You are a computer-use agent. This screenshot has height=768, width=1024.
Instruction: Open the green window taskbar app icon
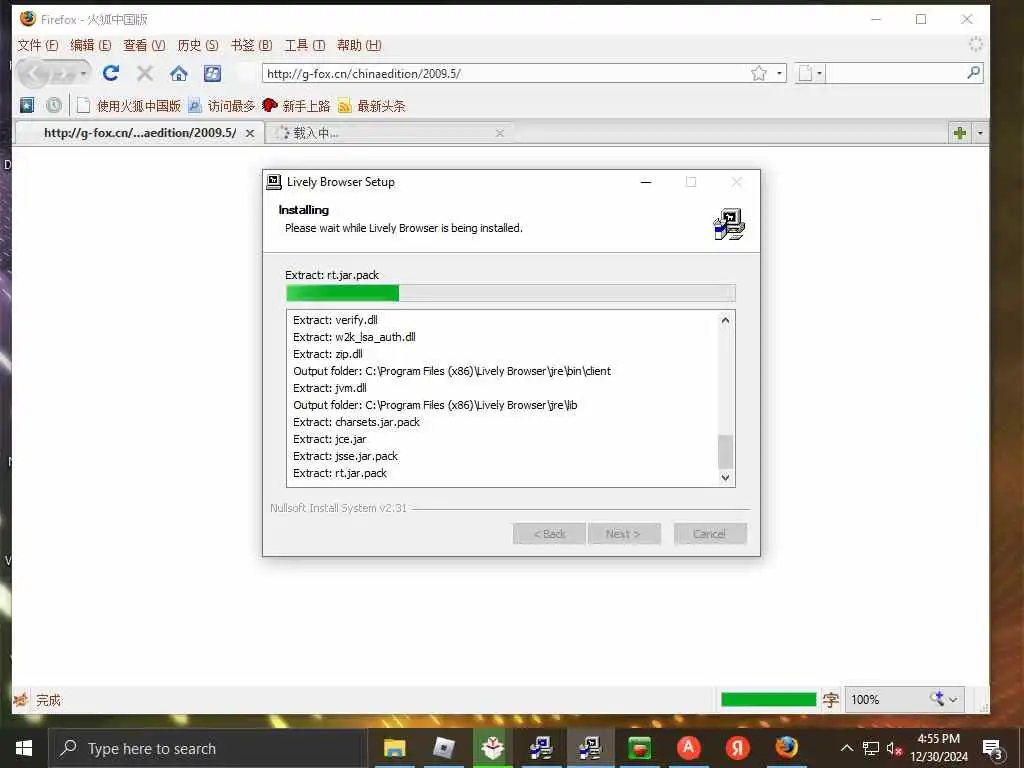639,748
